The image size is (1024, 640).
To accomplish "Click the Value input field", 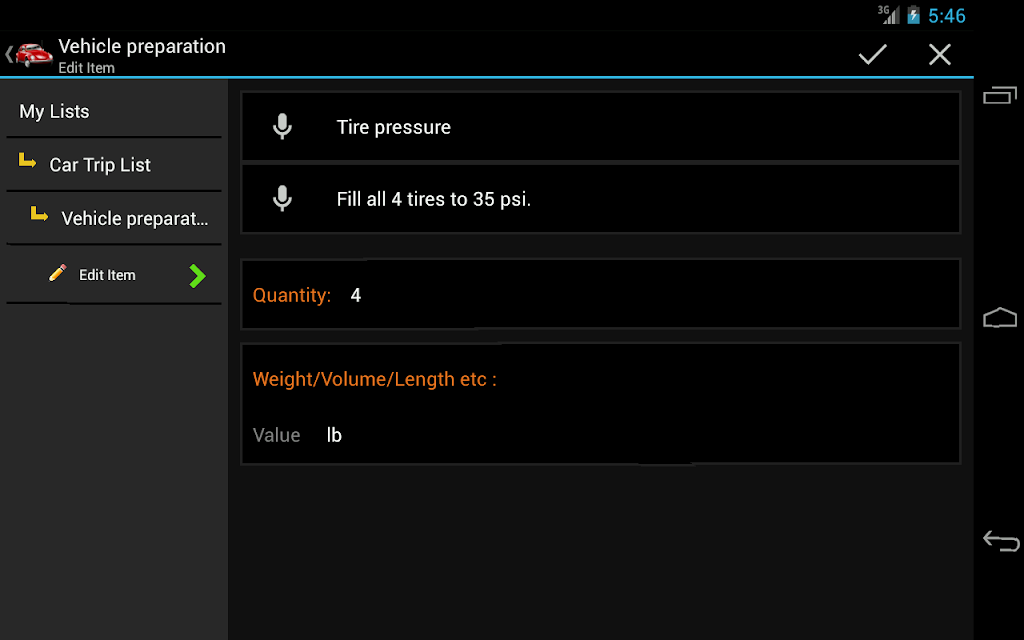I will pyautogui.click(x=276, y=435).
